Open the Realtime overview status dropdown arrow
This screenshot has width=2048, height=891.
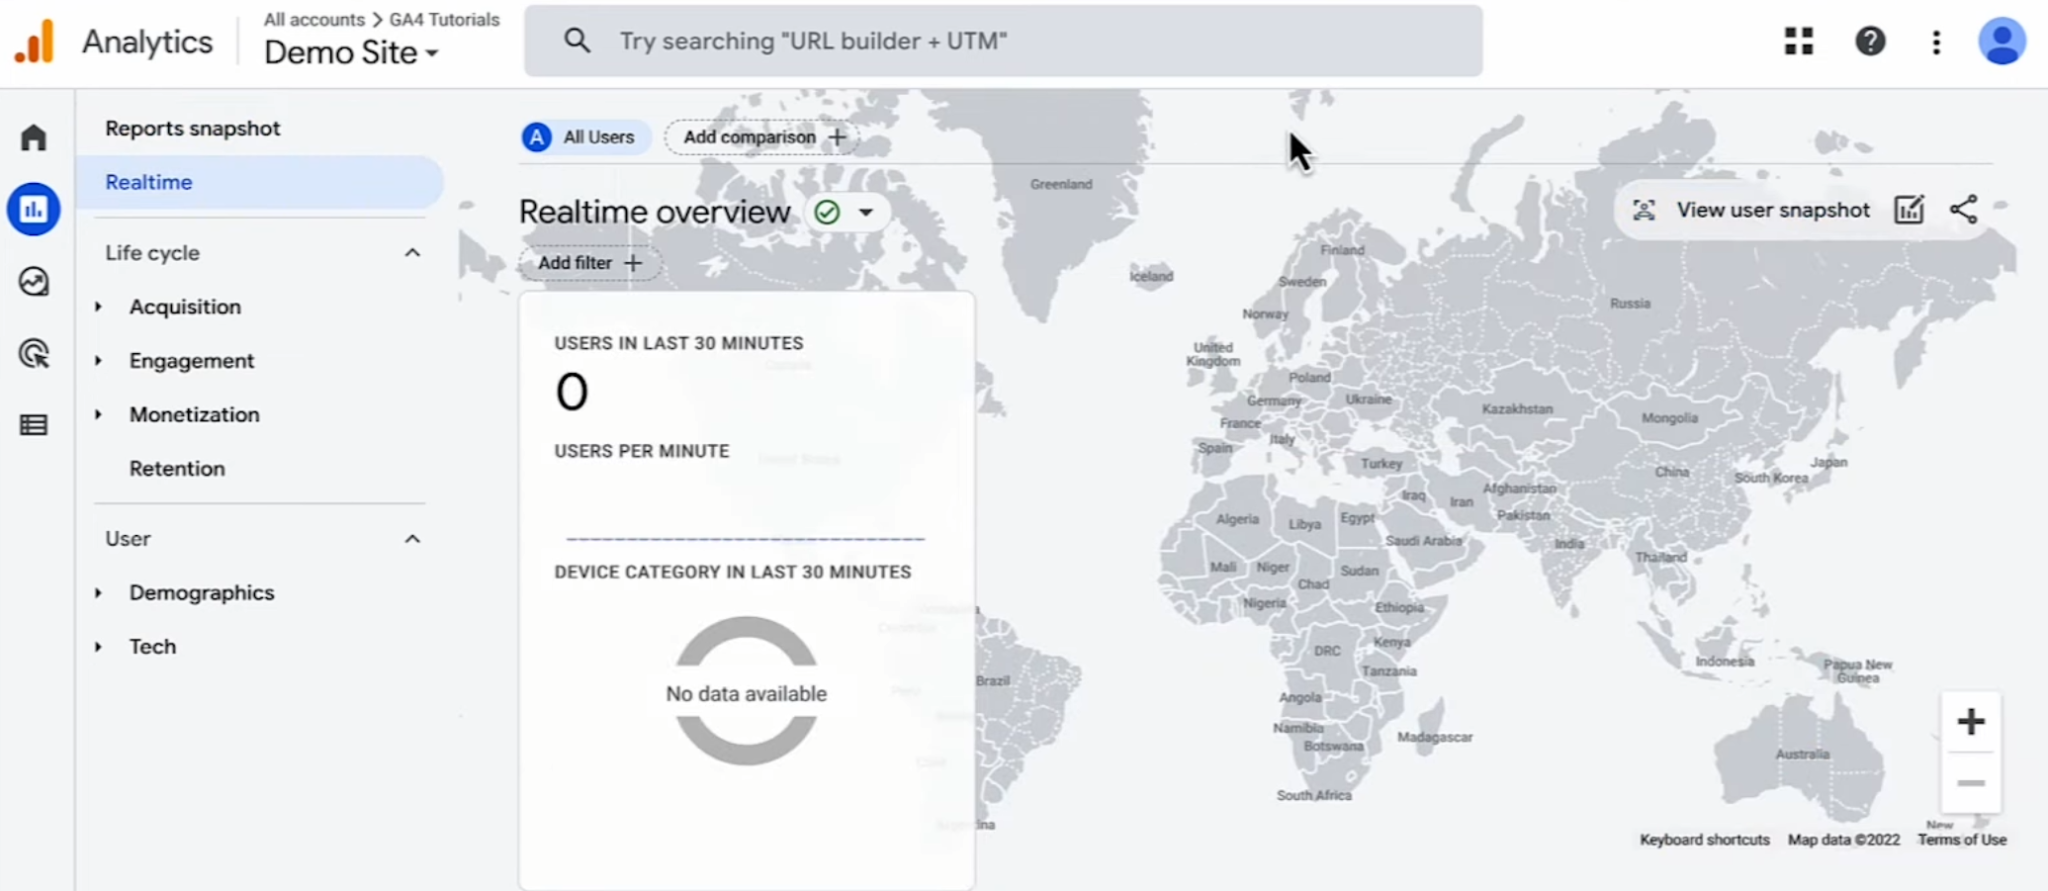866,212
